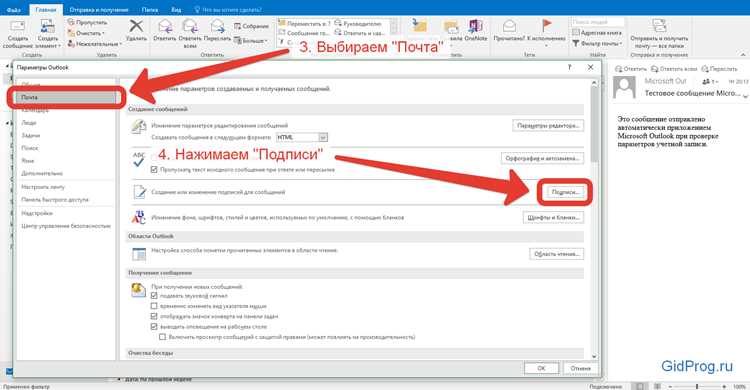This screenshot has height=390, width=750.
Task: Select Настроить ленту in the options sidebar
Action: pyautogui.click(x=66, y=187)
